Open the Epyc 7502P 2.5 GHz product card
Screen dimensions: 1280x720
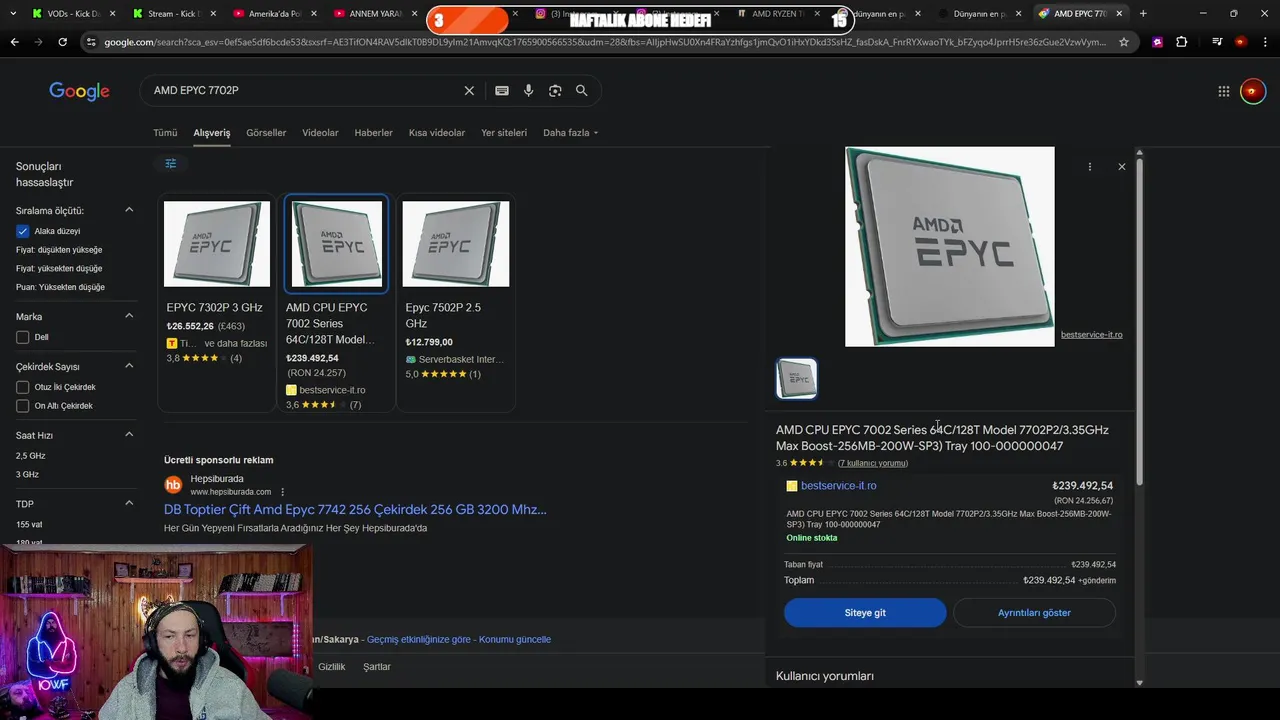456,302
